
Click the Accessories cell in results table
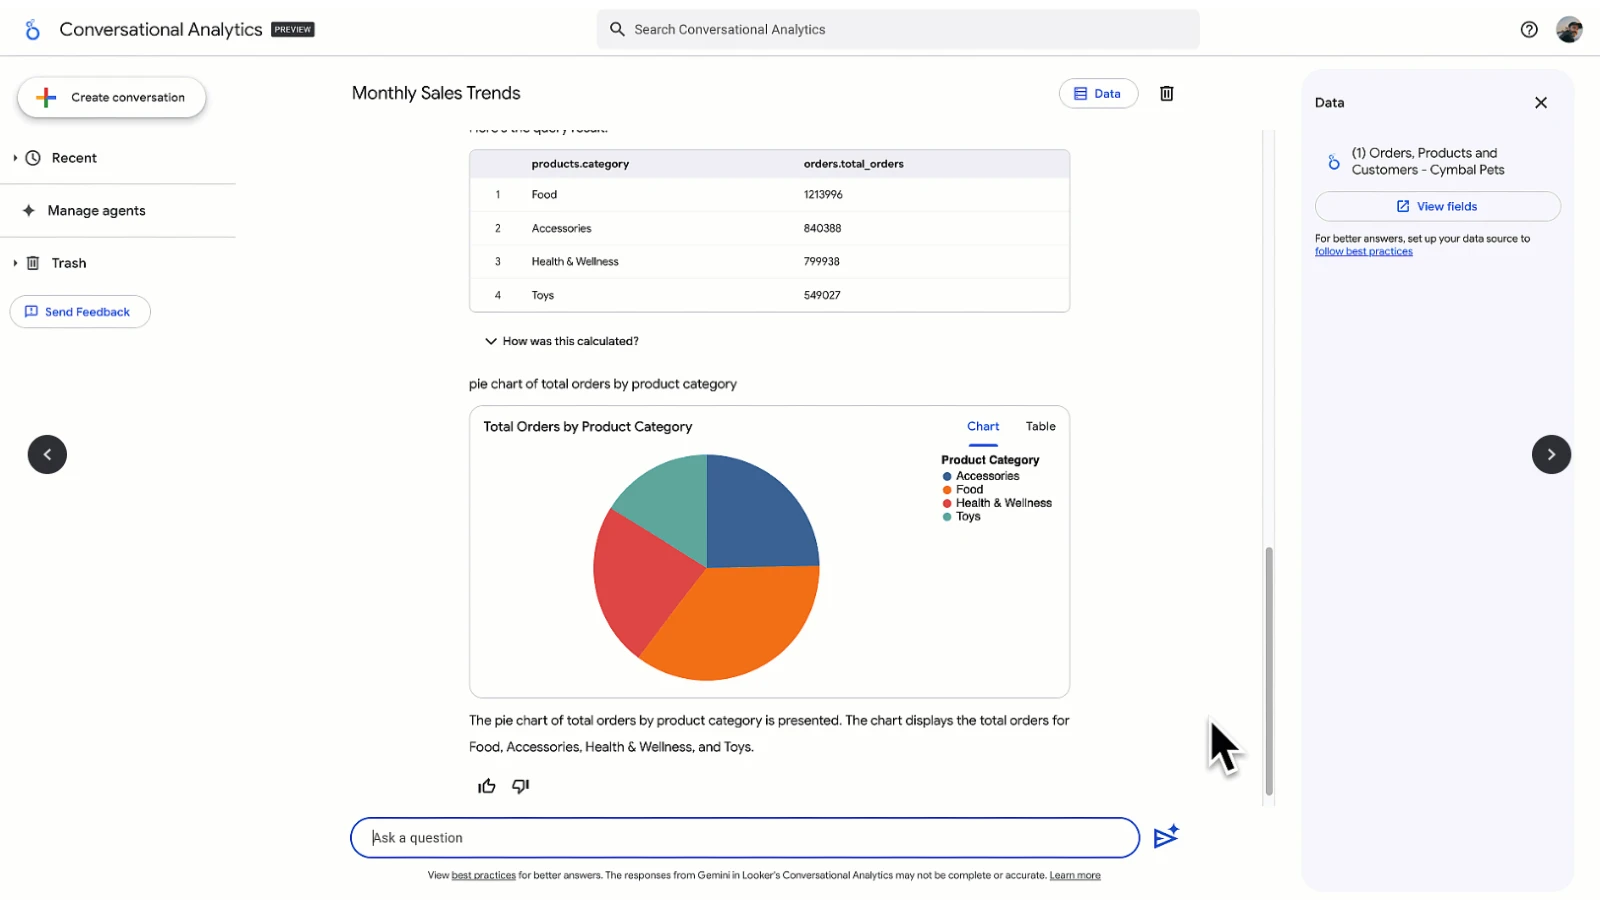[x=561, y=229]
